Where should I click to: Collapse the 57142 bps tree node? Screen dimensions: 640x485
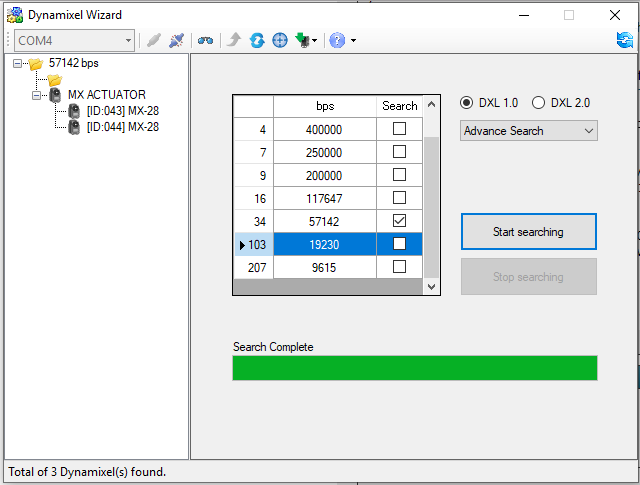coord(17,63)
